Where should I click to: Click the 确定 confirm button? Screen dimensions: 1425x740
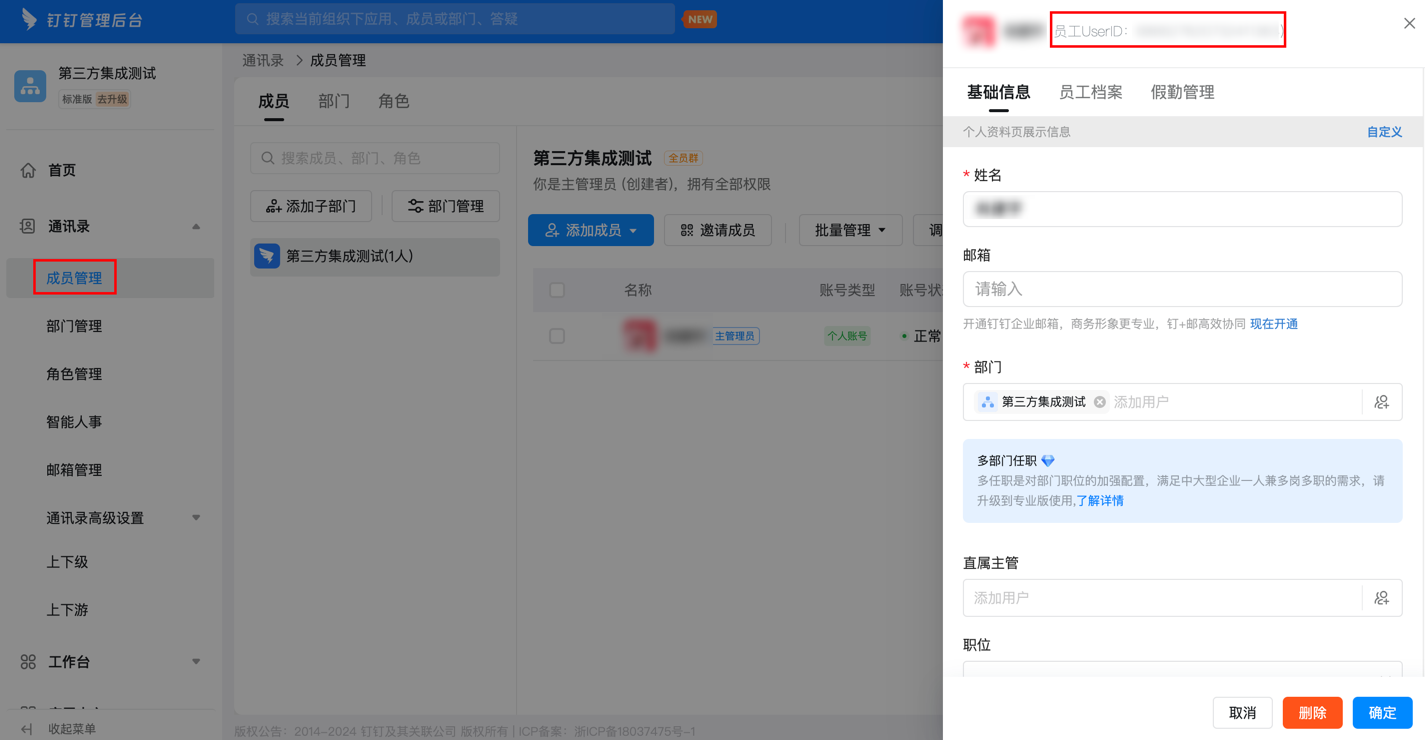click(x=1382, y=712)
